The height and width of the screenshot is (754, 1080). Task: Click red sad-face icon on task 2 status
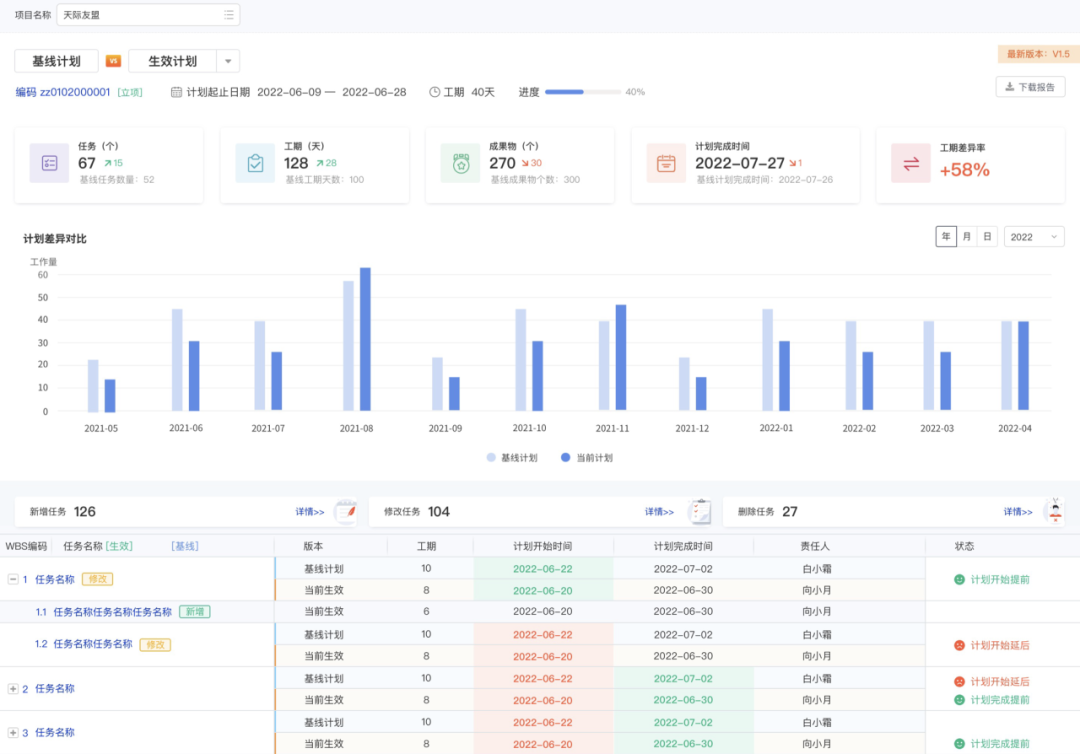pos(959,682)
